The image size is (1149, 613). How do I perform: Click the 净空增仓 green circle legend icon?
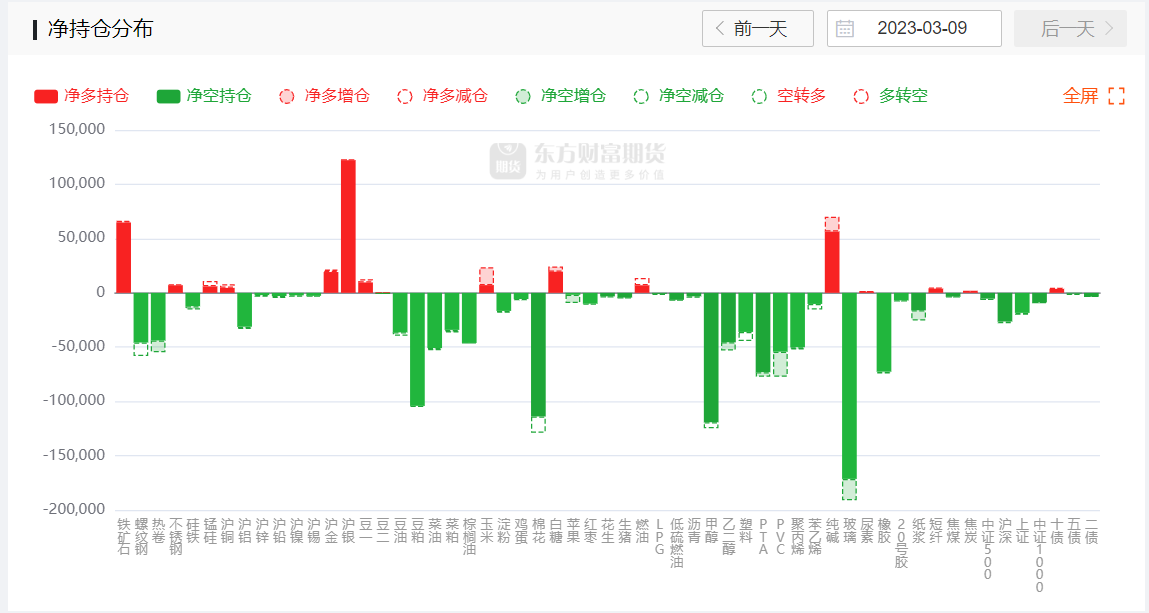(x=523, y=97)
